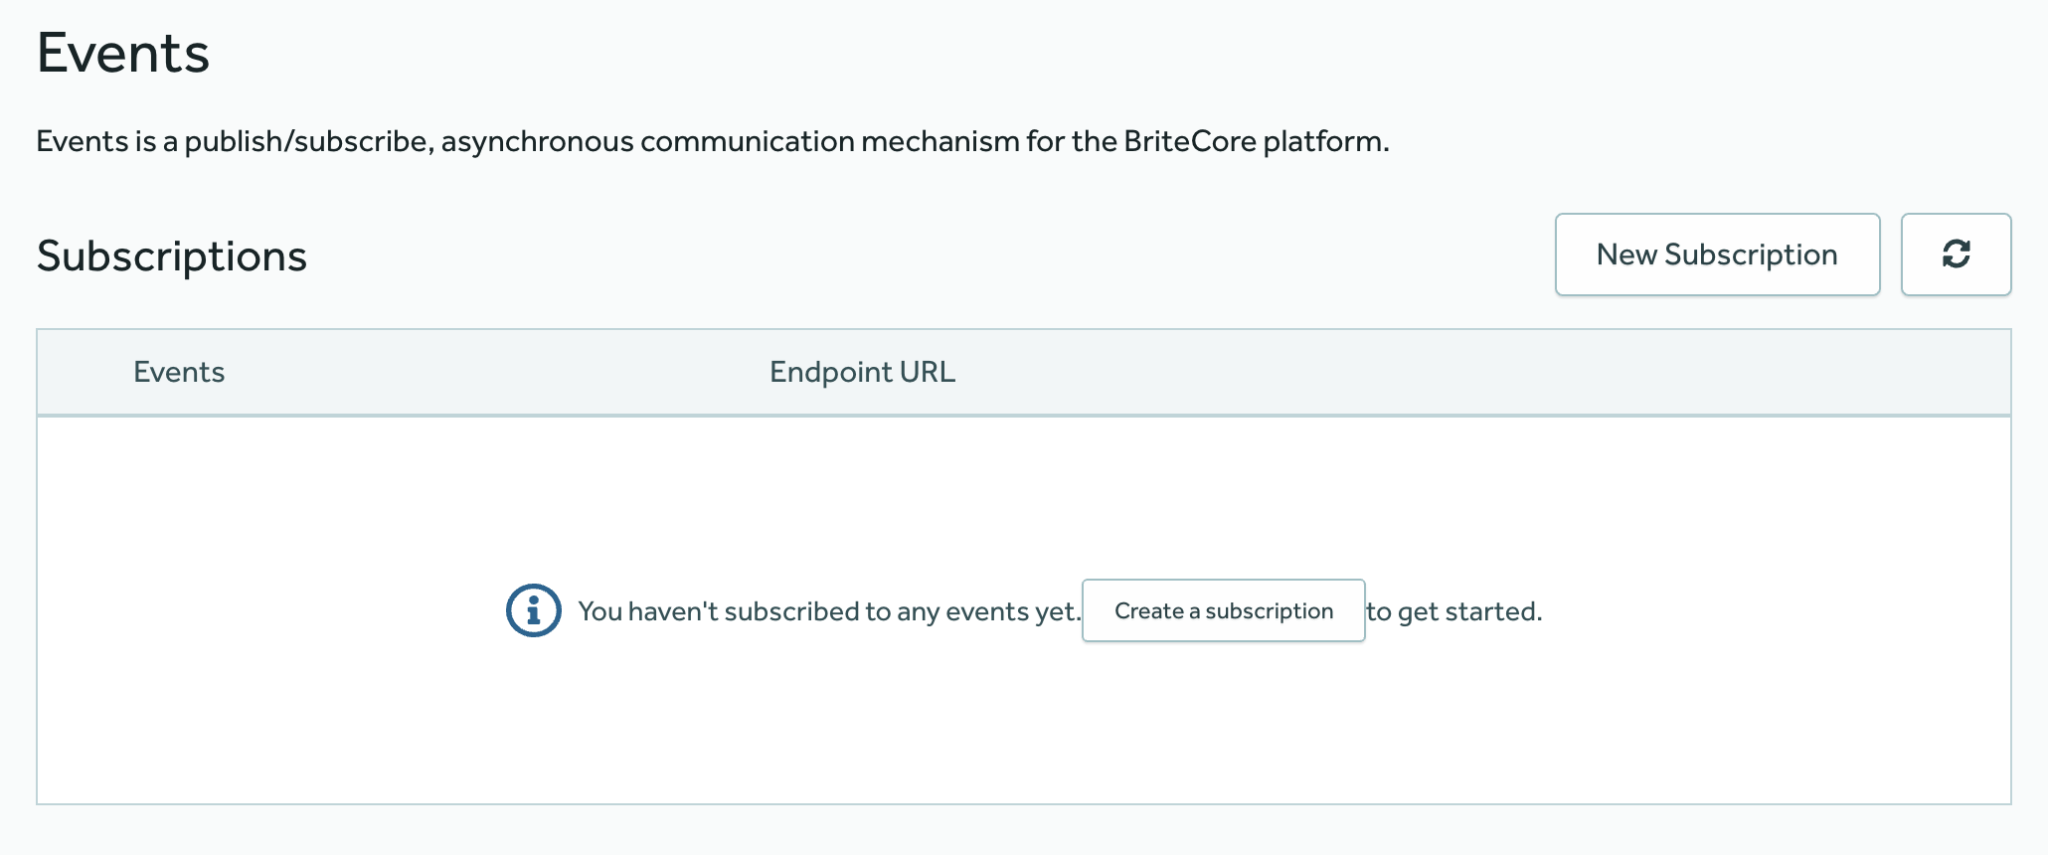Select the Endpoint URL column header
The image size is (2048, 855).
862,372
